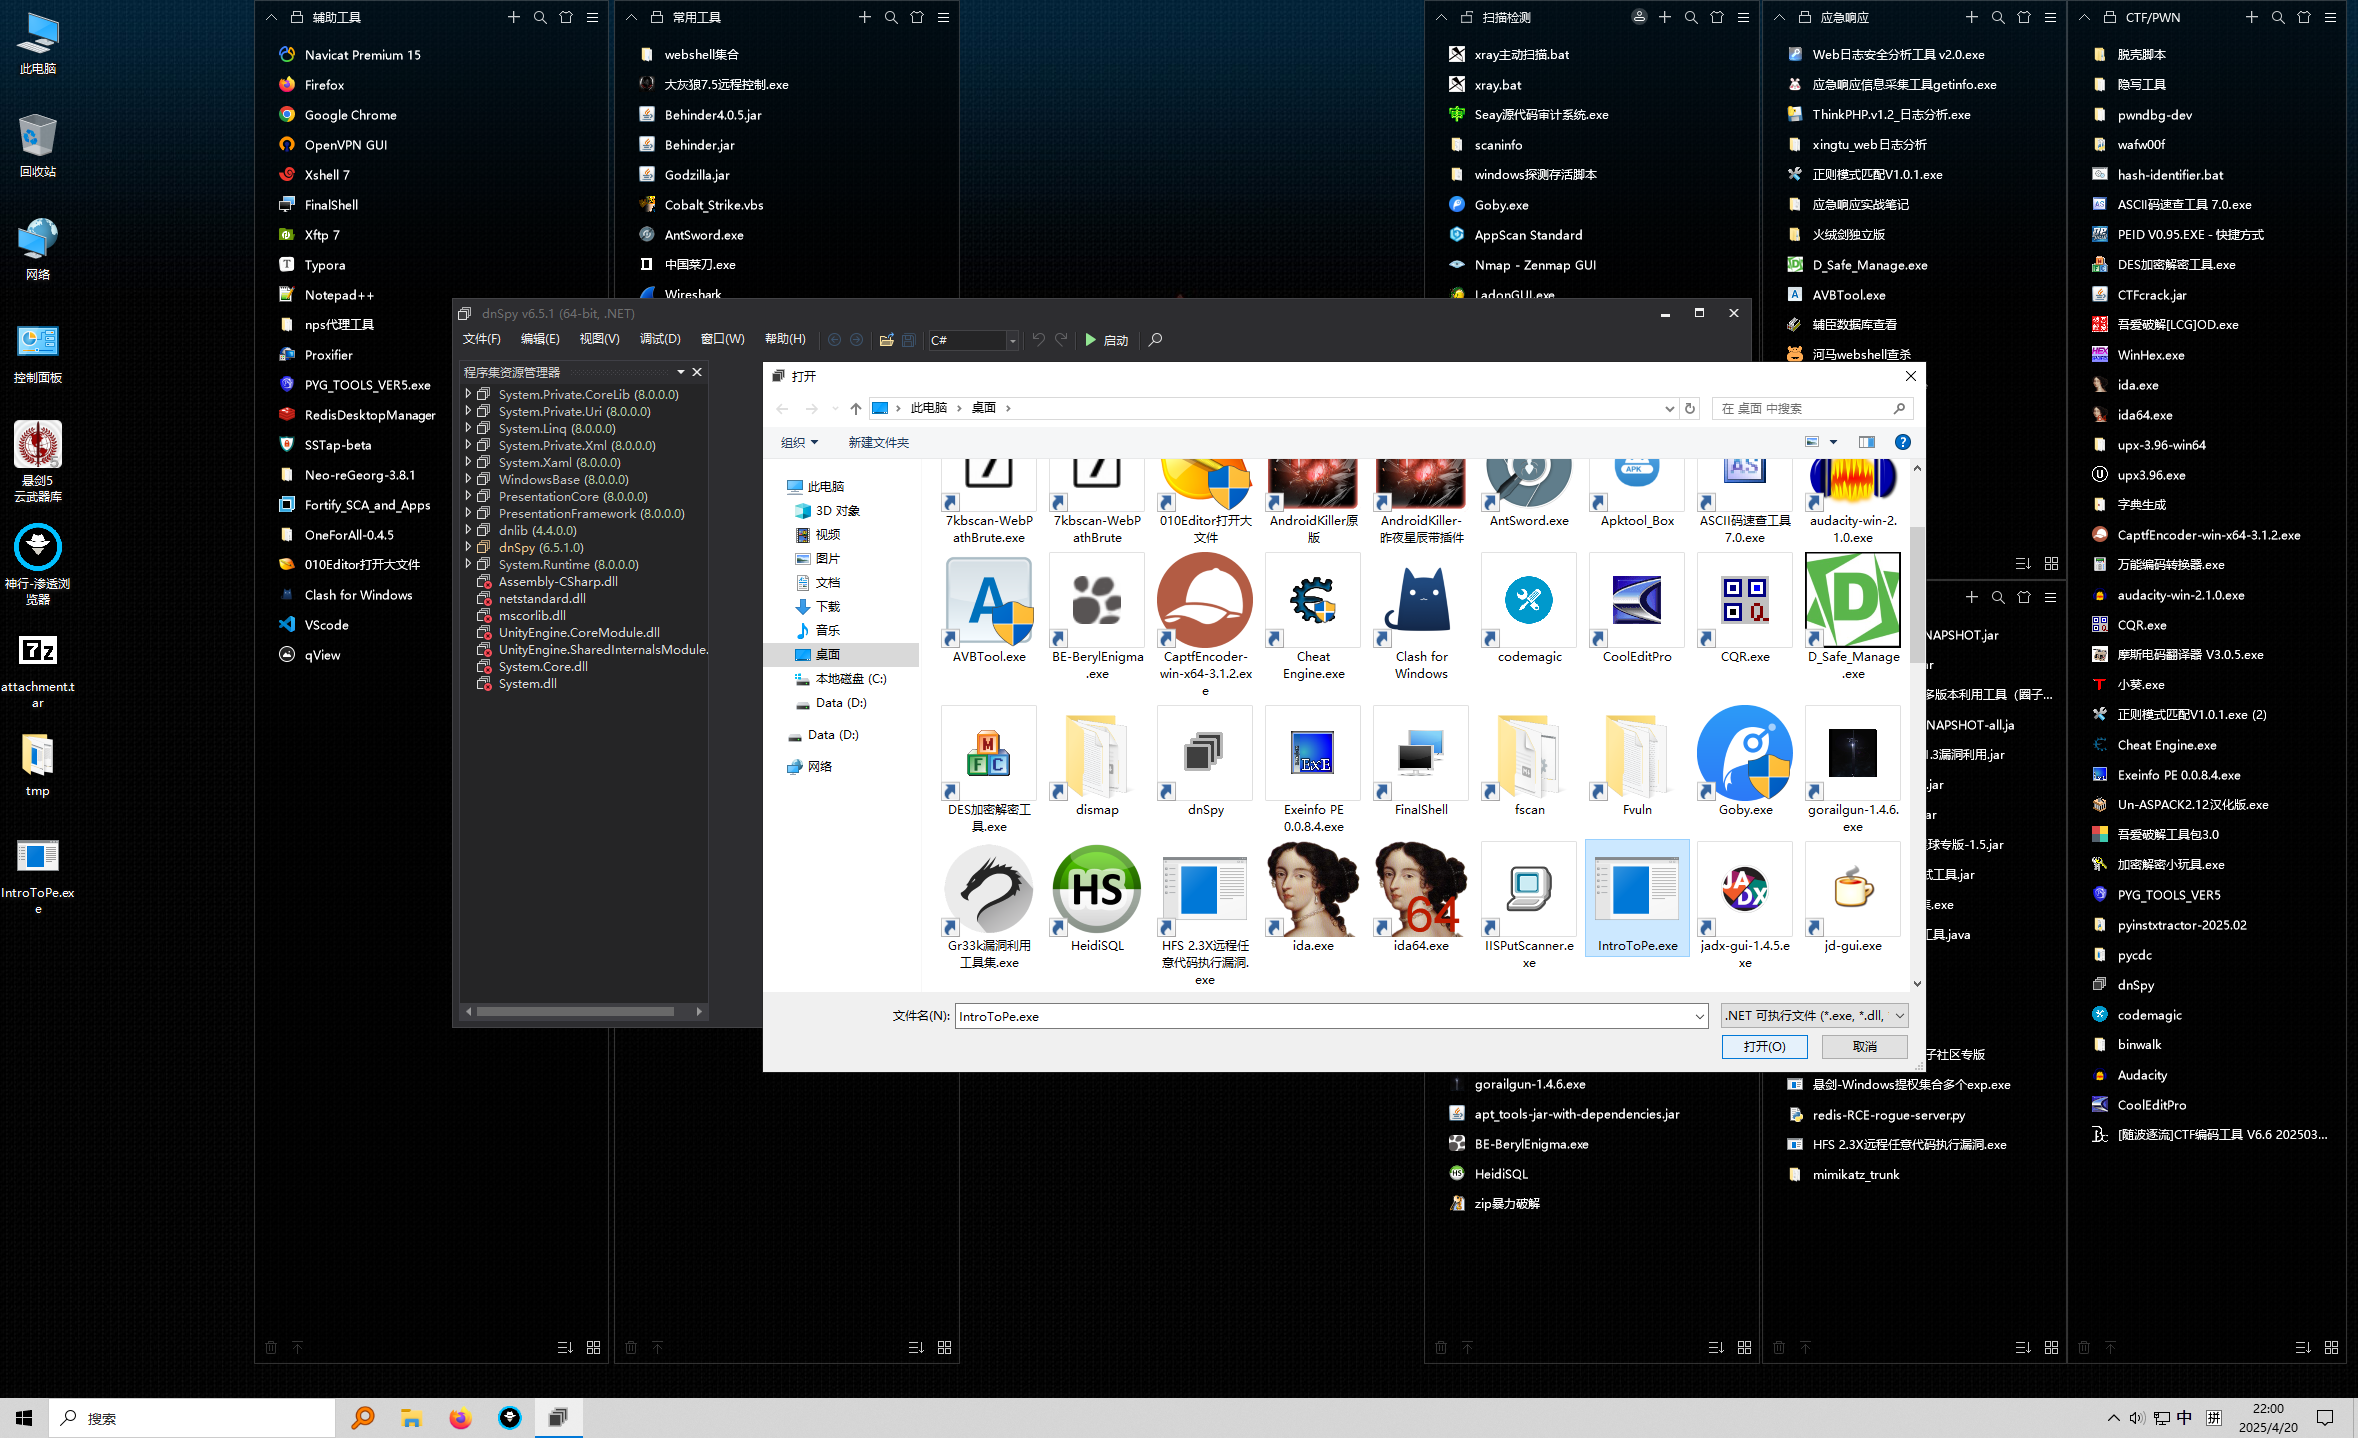This screenshot has height=1438, width=2358.
Task: Select Goby.exe in the open dialog
Action: (x=1745, y=762)
